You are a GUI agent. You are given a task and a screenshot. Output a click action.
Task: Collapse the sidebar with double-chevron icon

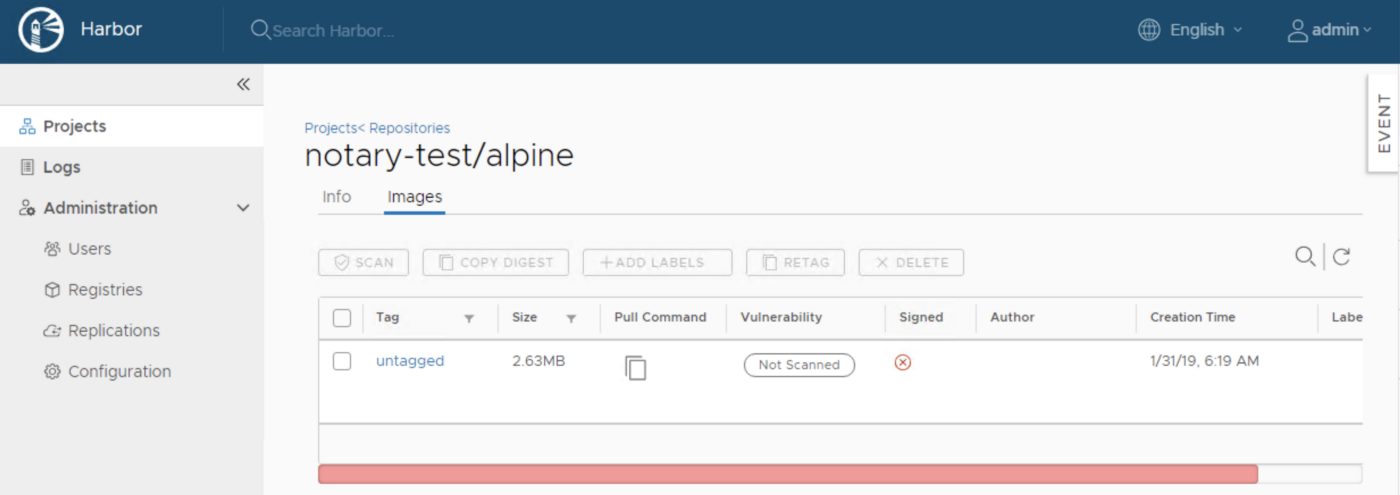point(243,85)
